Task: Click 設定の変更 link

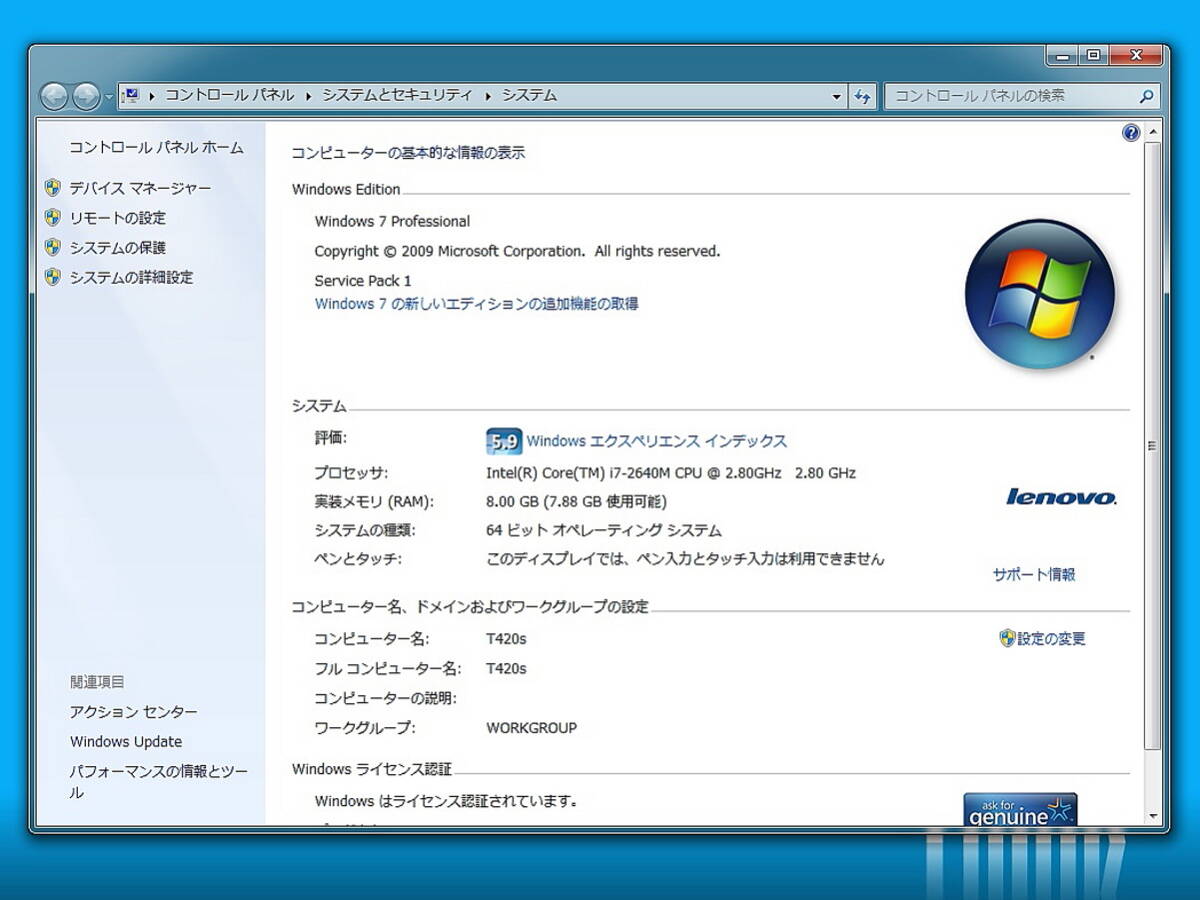Action: tap(1051, 639)
